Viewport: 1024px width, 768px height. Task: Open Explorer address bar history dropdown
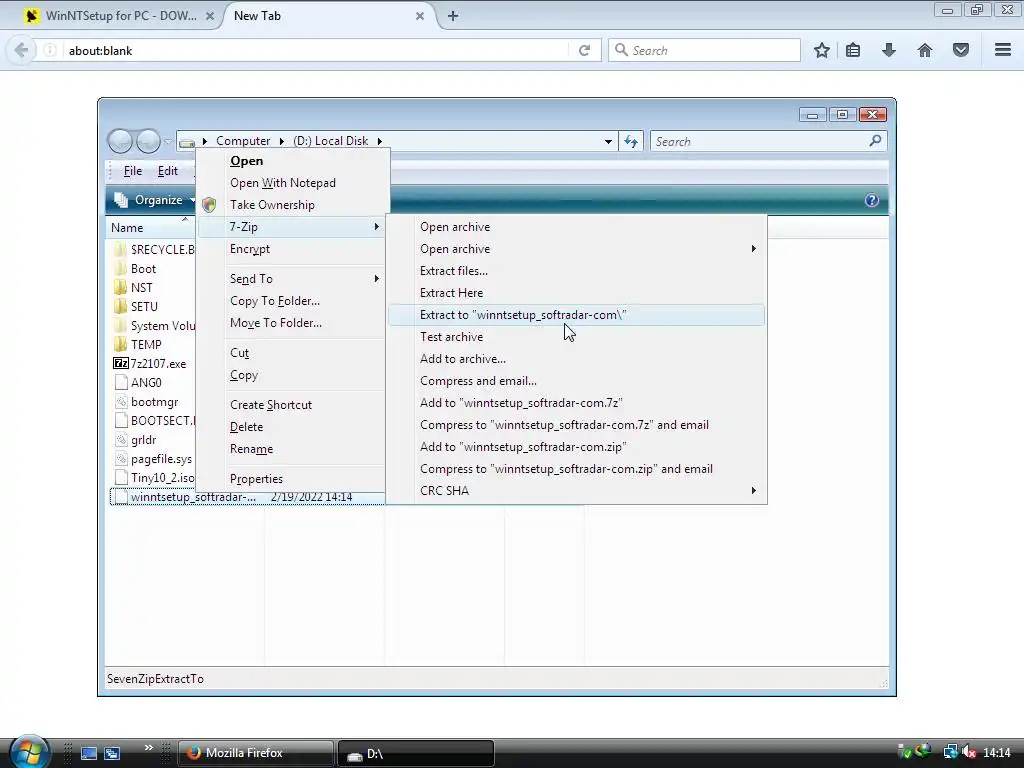tap(608, 141)
